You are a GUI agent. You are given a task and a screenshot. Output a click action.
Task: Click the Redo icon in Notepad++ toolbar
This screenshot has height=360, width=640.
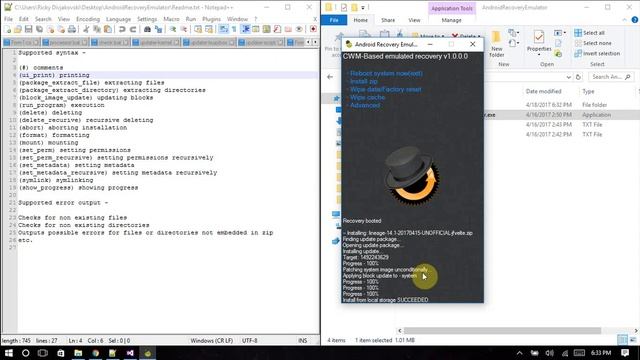(x=133, y=29)
